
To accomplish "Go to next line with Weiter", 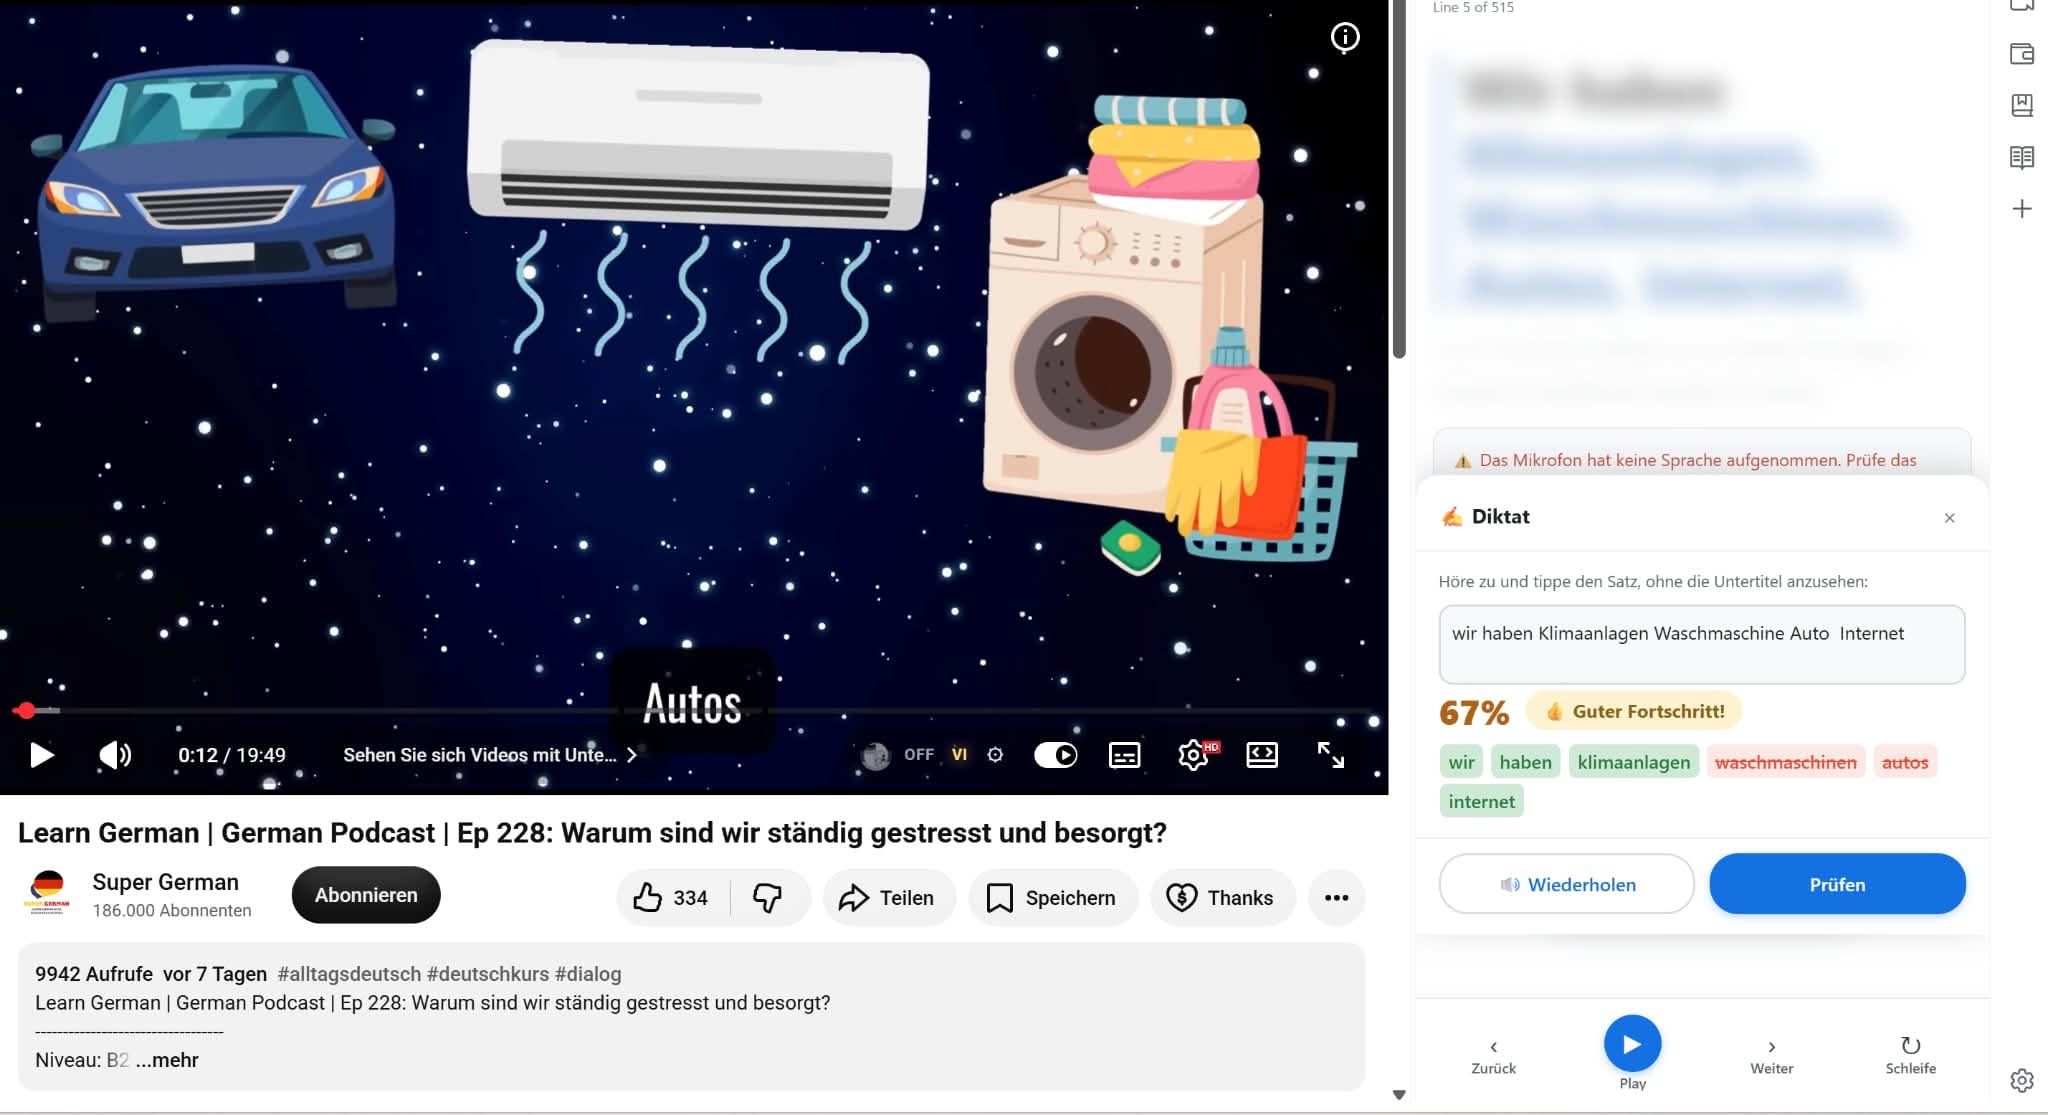I will click(x=1771, y=1056).
